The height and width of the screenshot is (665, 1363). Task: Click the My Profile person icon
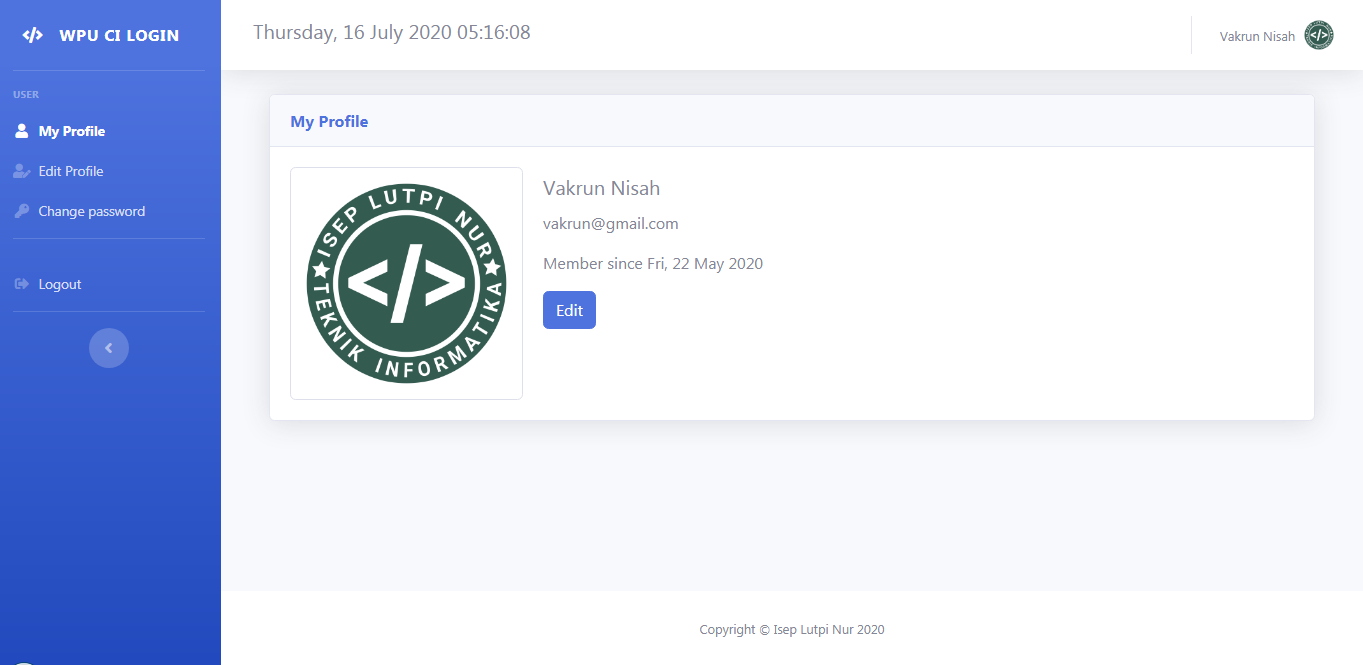(x=22, y=131)
